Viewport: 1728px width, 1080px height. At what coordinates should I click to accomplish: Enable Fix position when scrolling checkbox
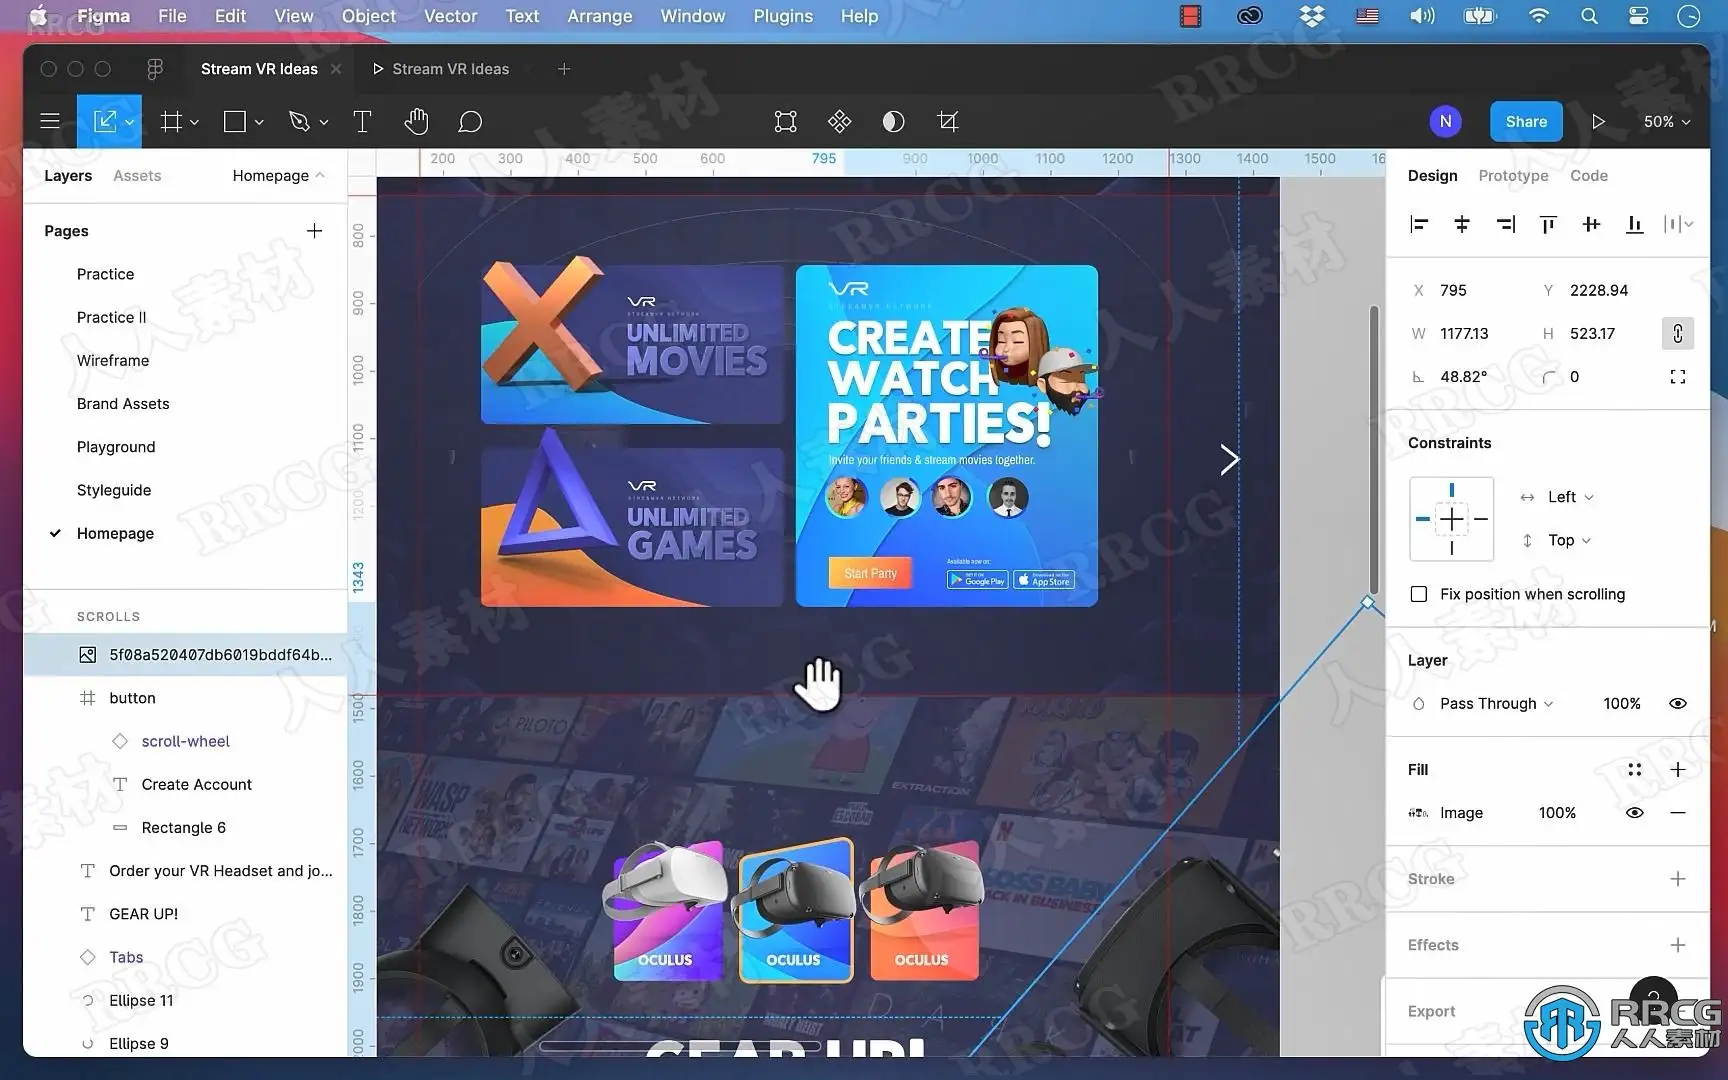point(1419,594)
